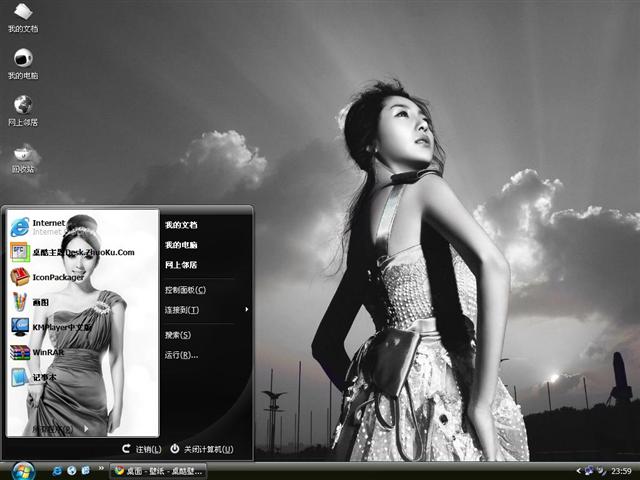Click the network tray icon

tap(589, 471)
